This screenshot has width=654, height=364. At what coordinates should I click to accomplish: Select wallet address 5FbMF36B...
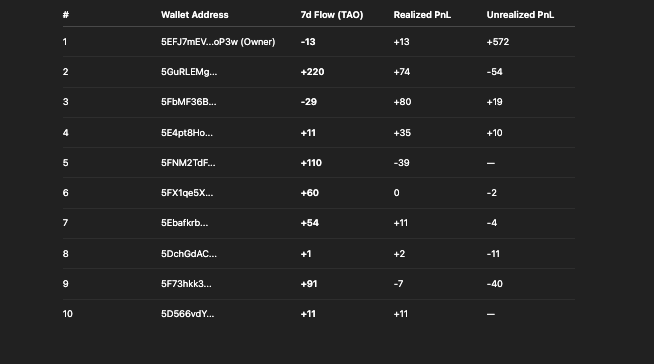tap(189, 102)
